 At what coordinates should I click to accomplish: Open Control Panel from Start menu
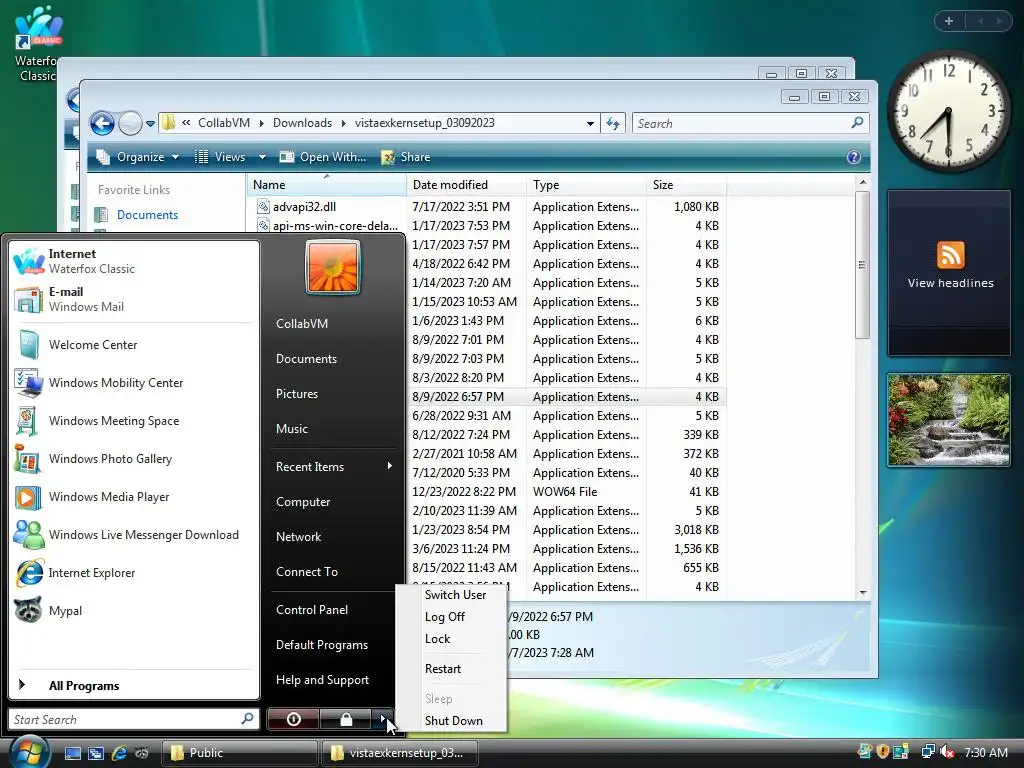point(333,610)
